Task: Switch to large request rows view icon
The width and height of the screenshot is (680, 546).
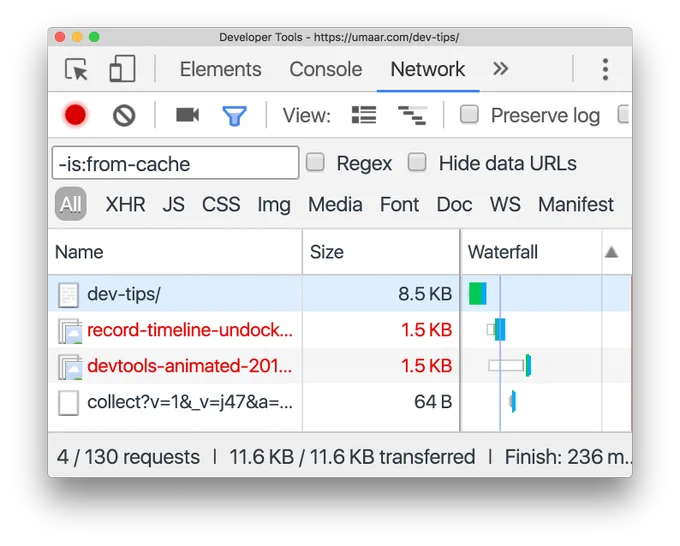Action: point(363,115)
